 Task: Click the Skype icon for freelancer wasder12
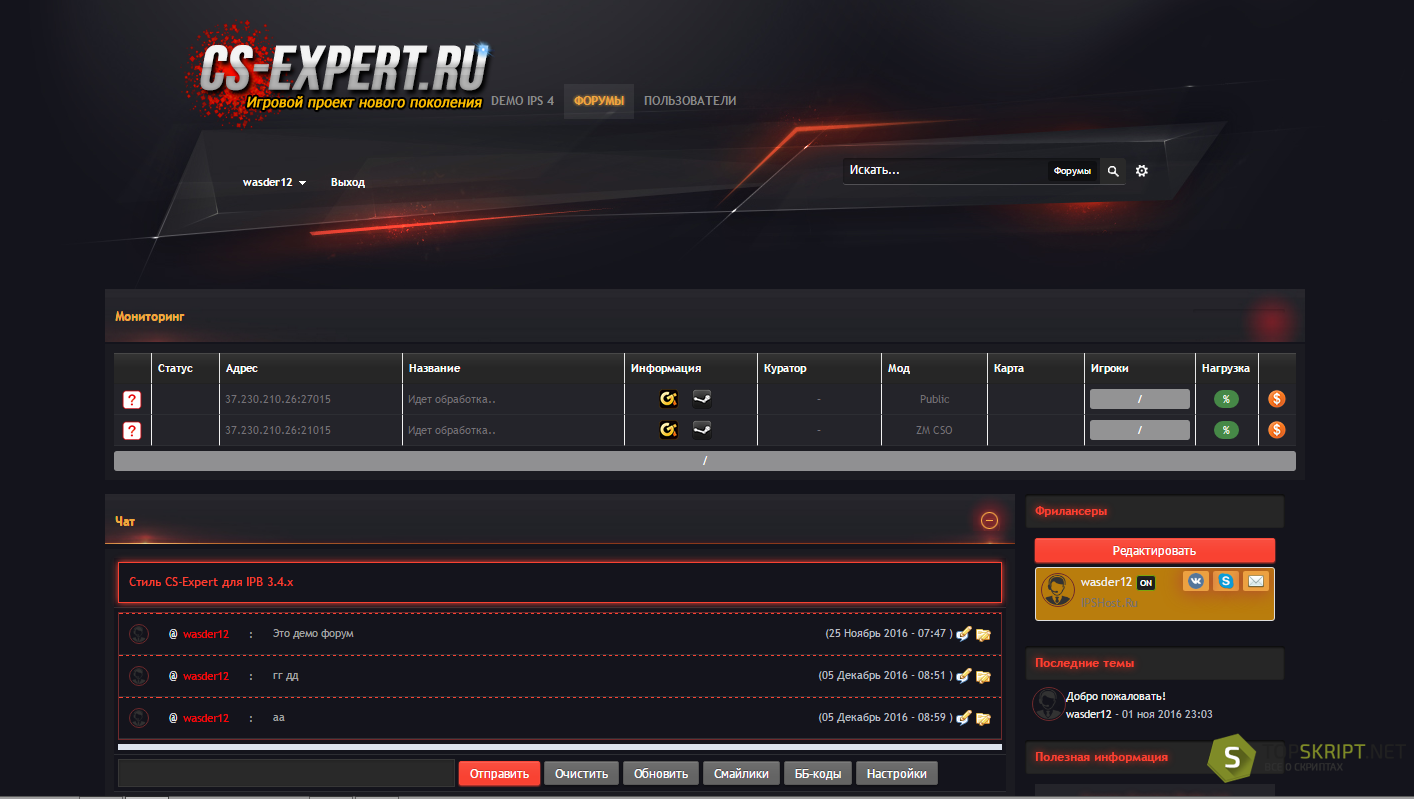1226,581
